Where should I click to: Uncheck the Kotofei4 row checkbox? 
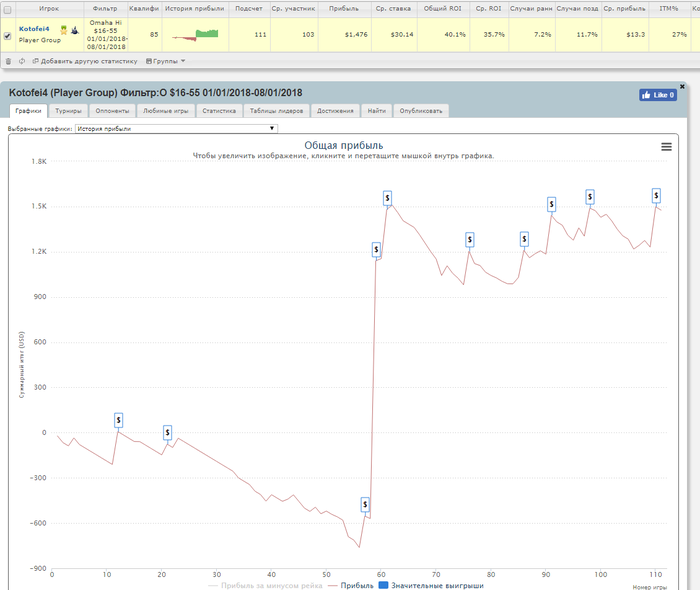click(8, 36)
